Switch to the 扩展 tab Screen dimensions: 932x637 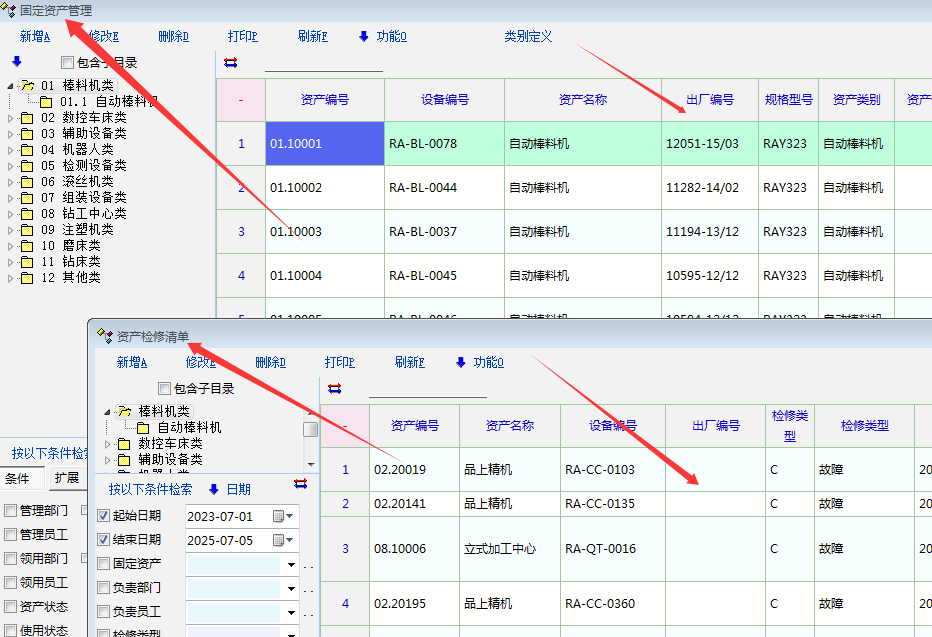[67, 478]
